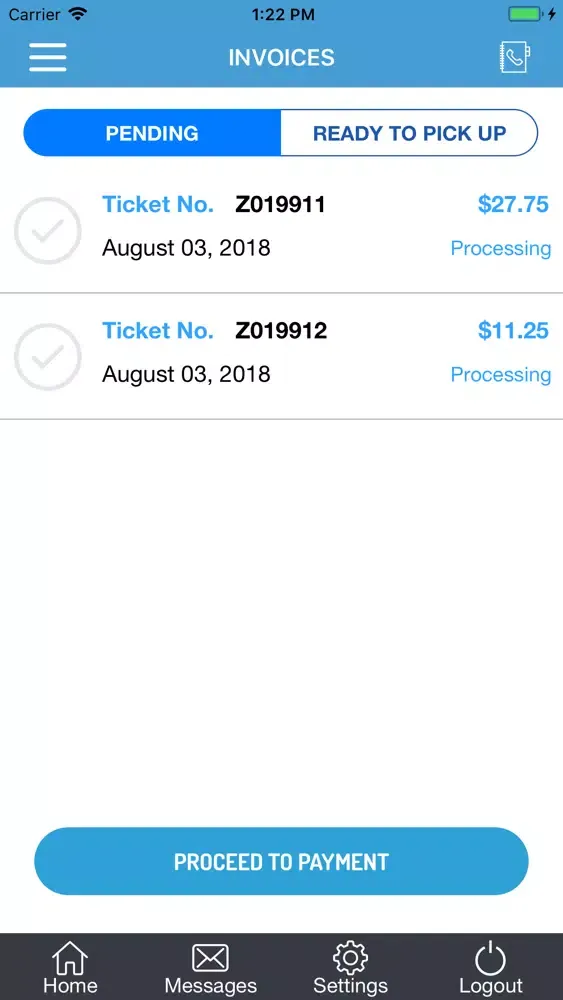Tap the $11.25 invoice amount

pyautogui.click(x=513, y=331)
